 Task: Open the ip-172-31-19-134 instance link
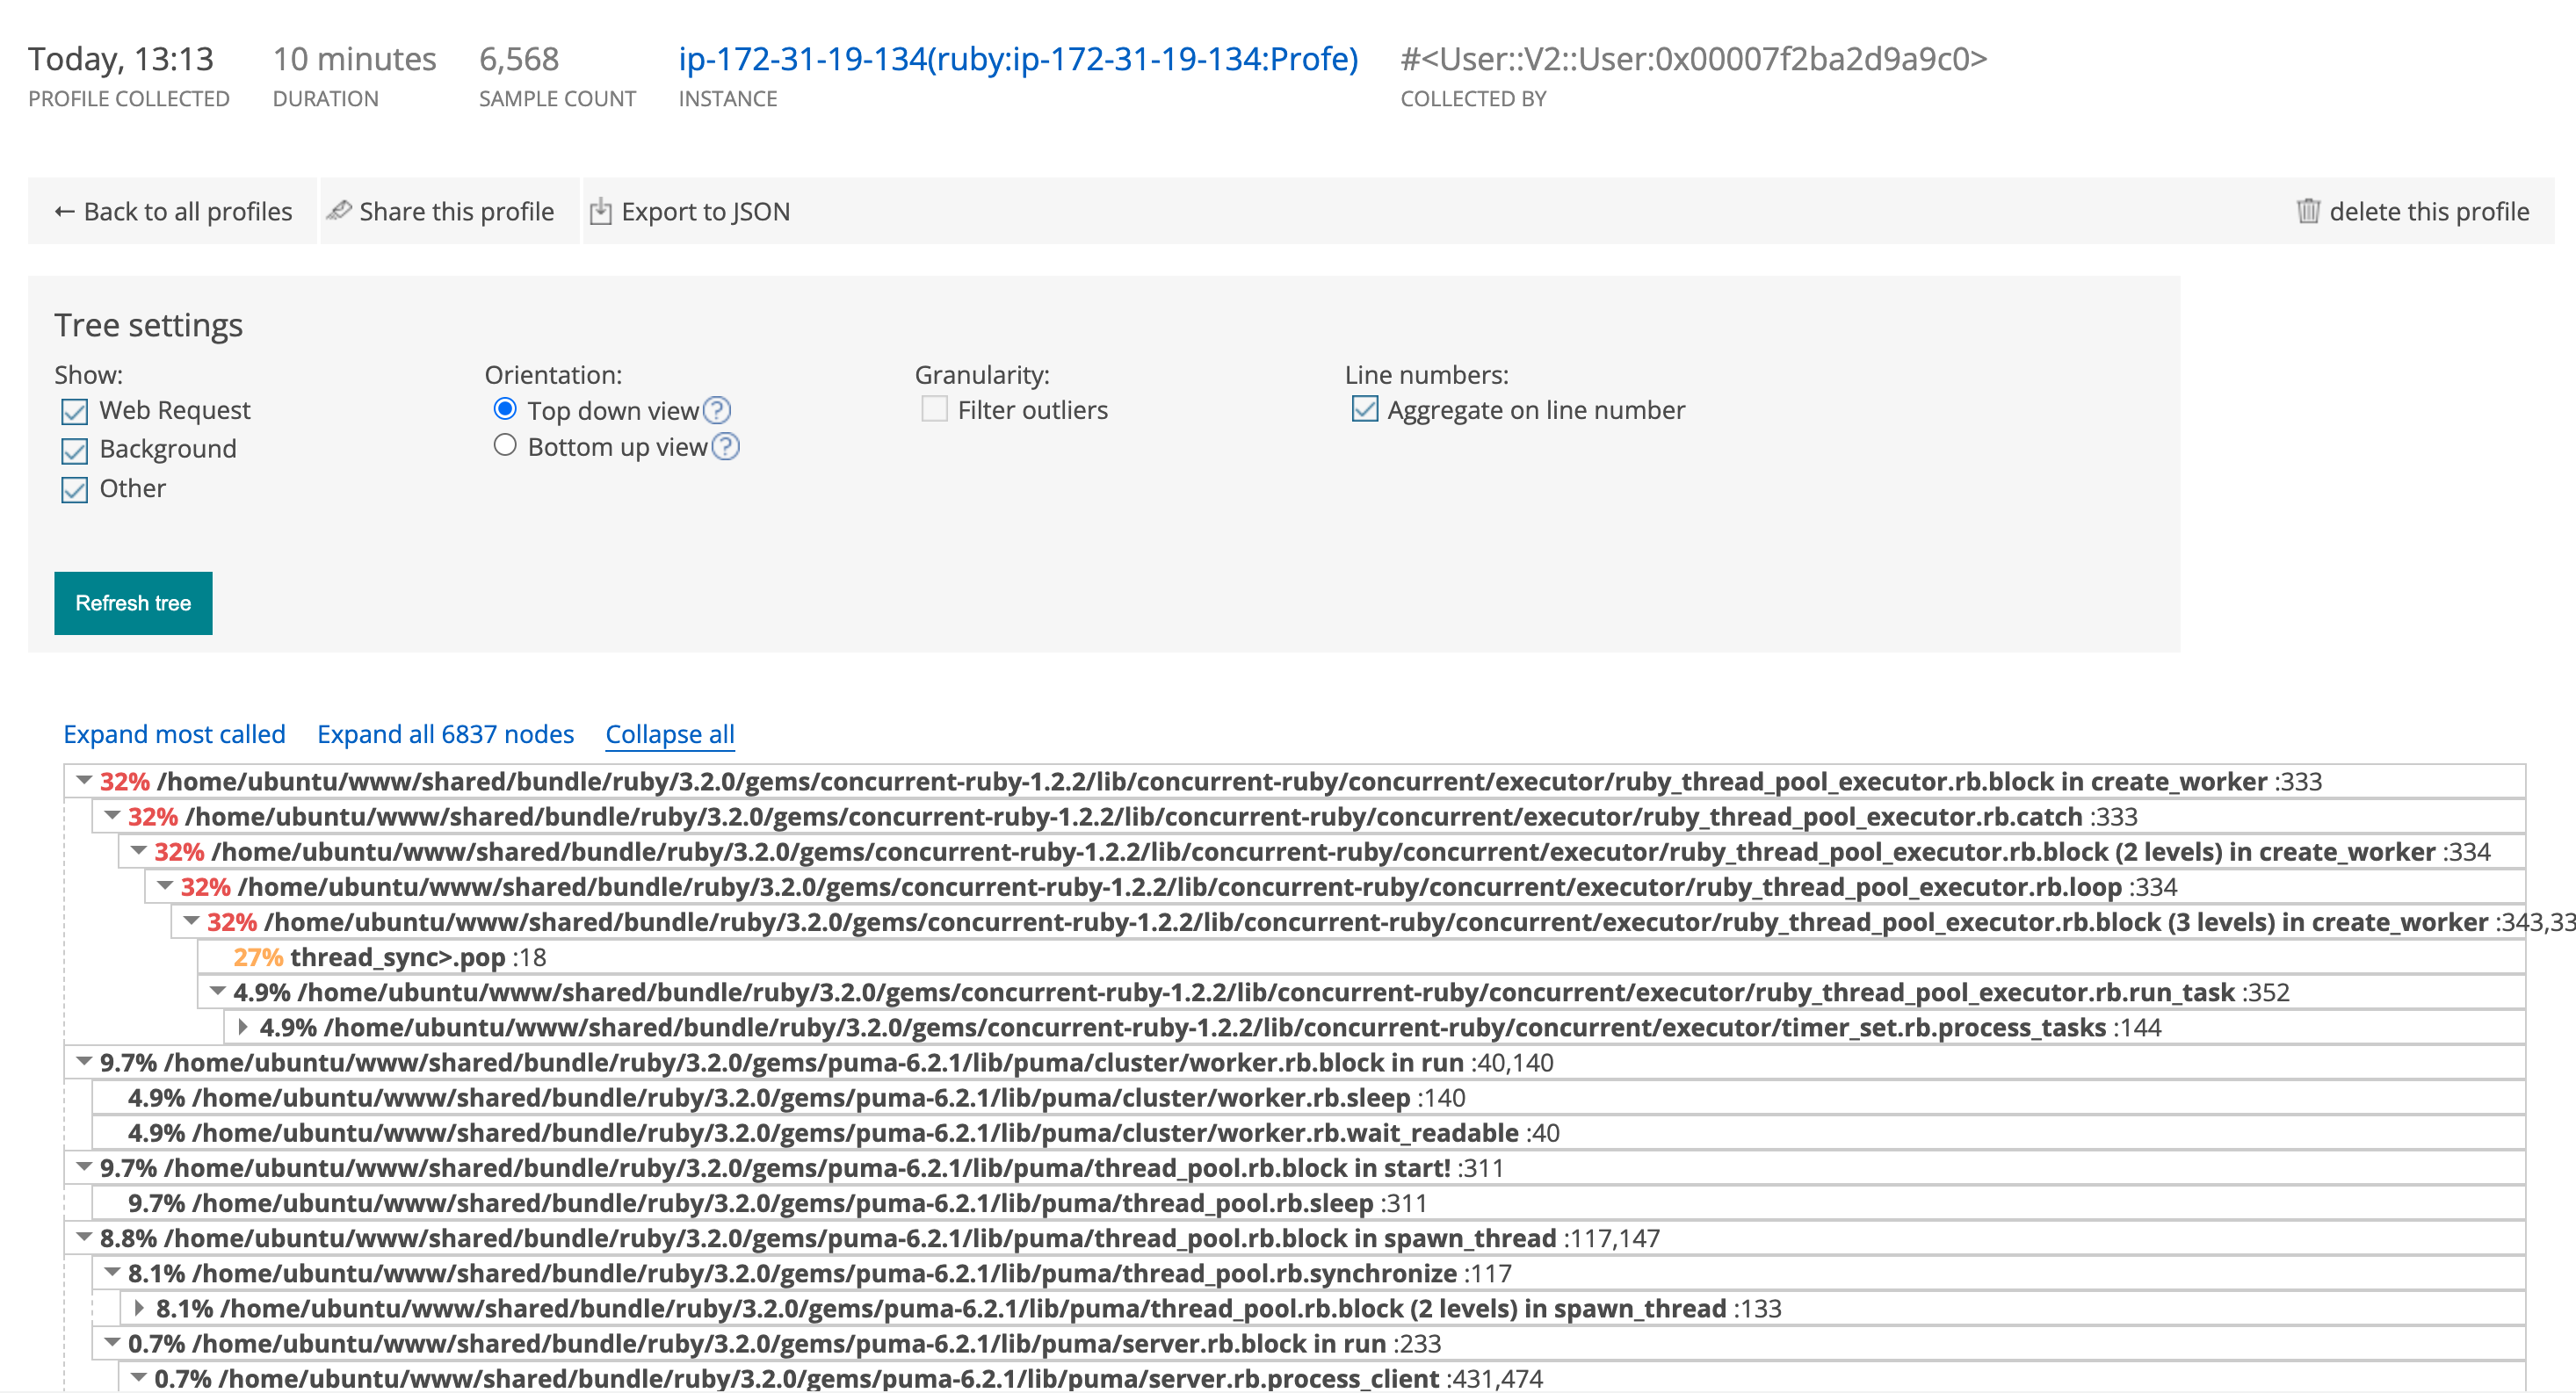click(x=1017, y=59)
